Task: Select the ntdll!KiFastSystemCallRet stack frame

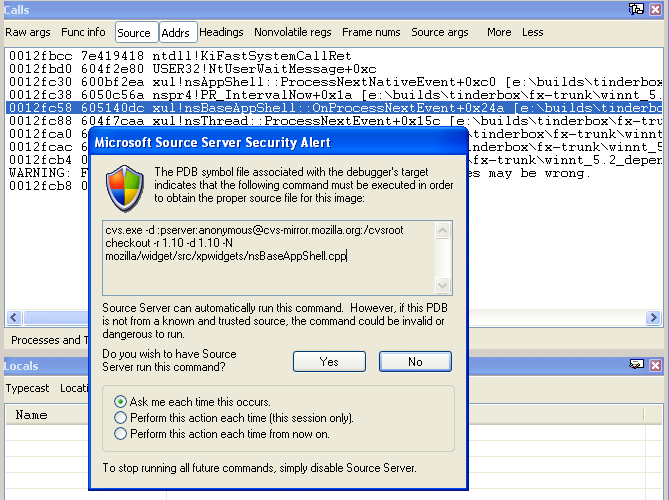Action: (180, 55)
